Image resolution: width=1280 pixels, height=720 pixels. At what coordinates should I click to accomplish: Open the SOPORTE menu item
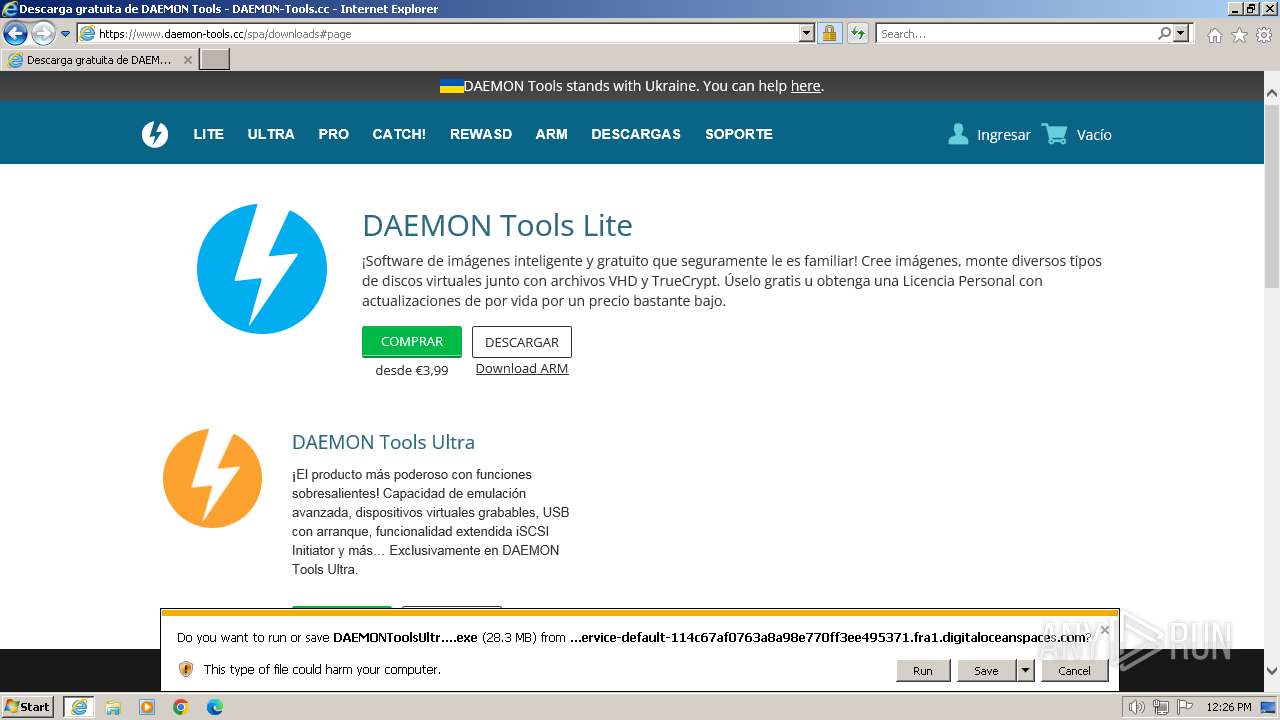click(739, 134)
